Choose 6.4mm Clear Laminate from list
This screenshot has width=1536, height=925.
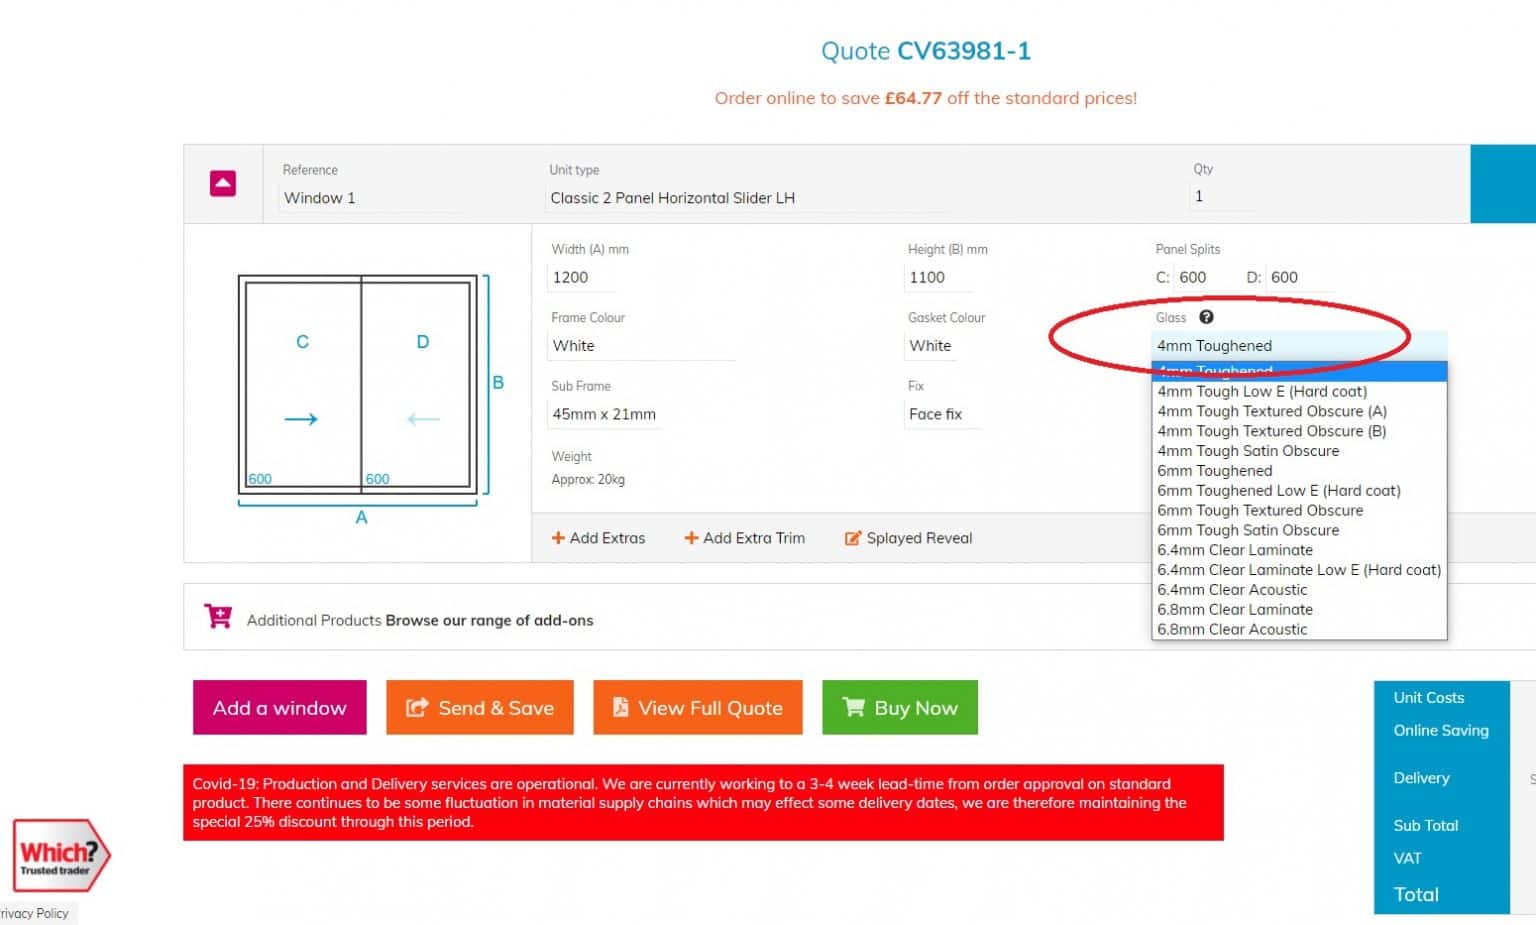[1234, 550]
